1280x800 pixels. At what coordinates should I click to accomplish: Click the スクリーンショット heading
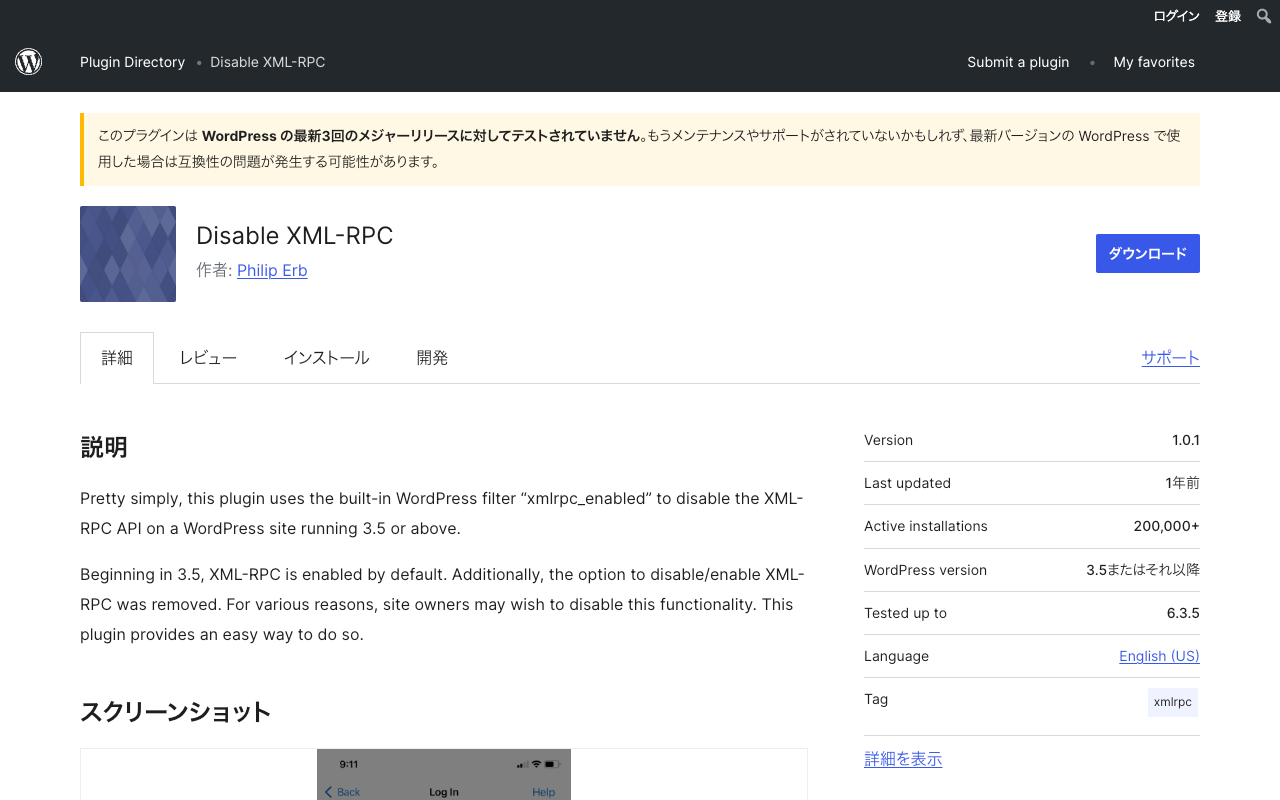point(176,712)
